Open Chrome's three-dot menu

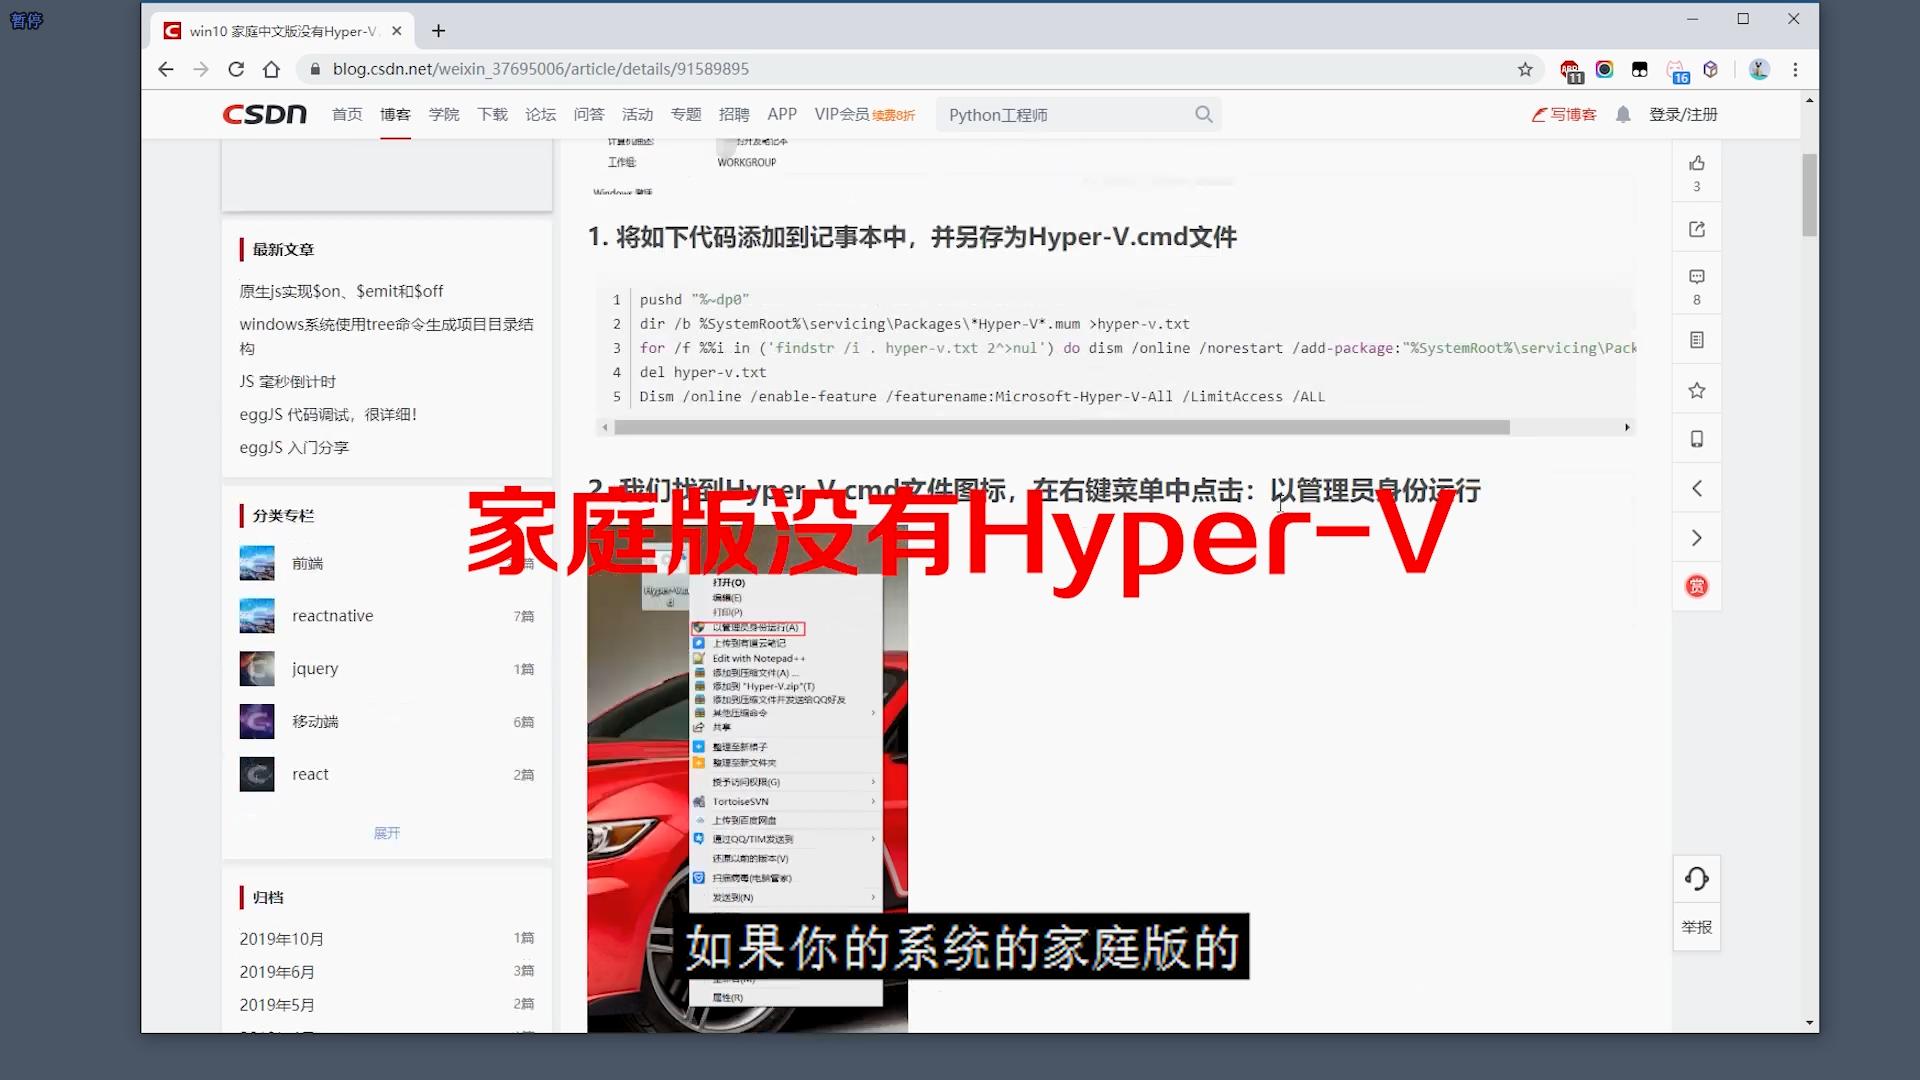[1795, 69]
